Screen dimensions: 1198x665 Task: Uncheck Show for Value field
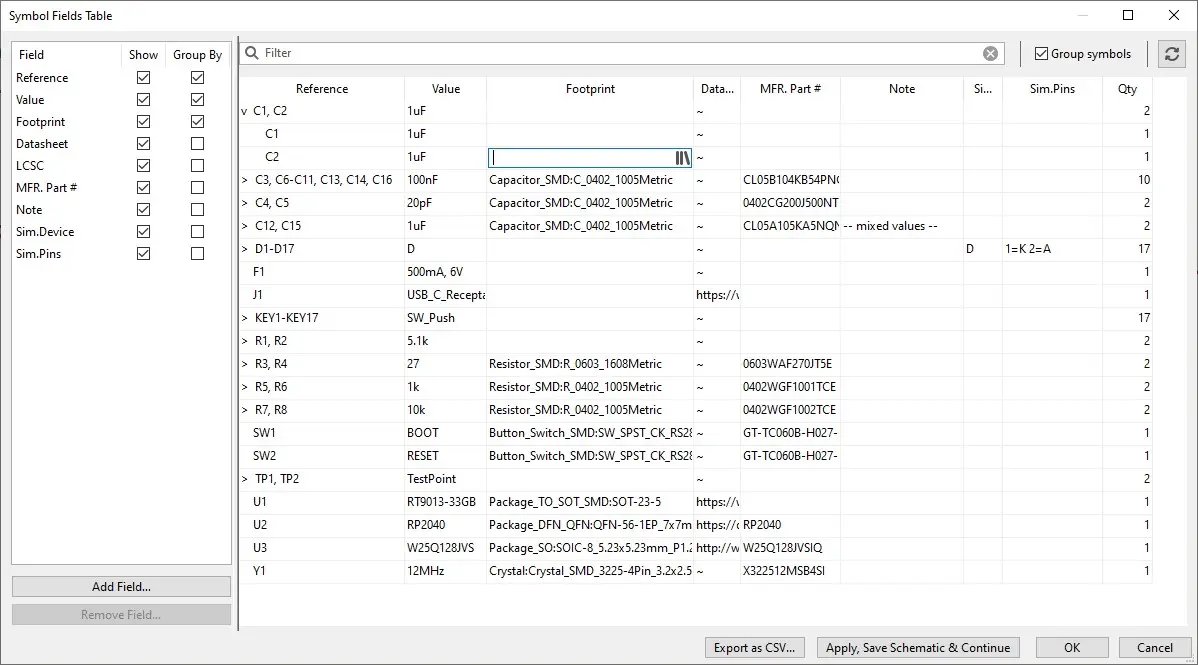(144, 99)
